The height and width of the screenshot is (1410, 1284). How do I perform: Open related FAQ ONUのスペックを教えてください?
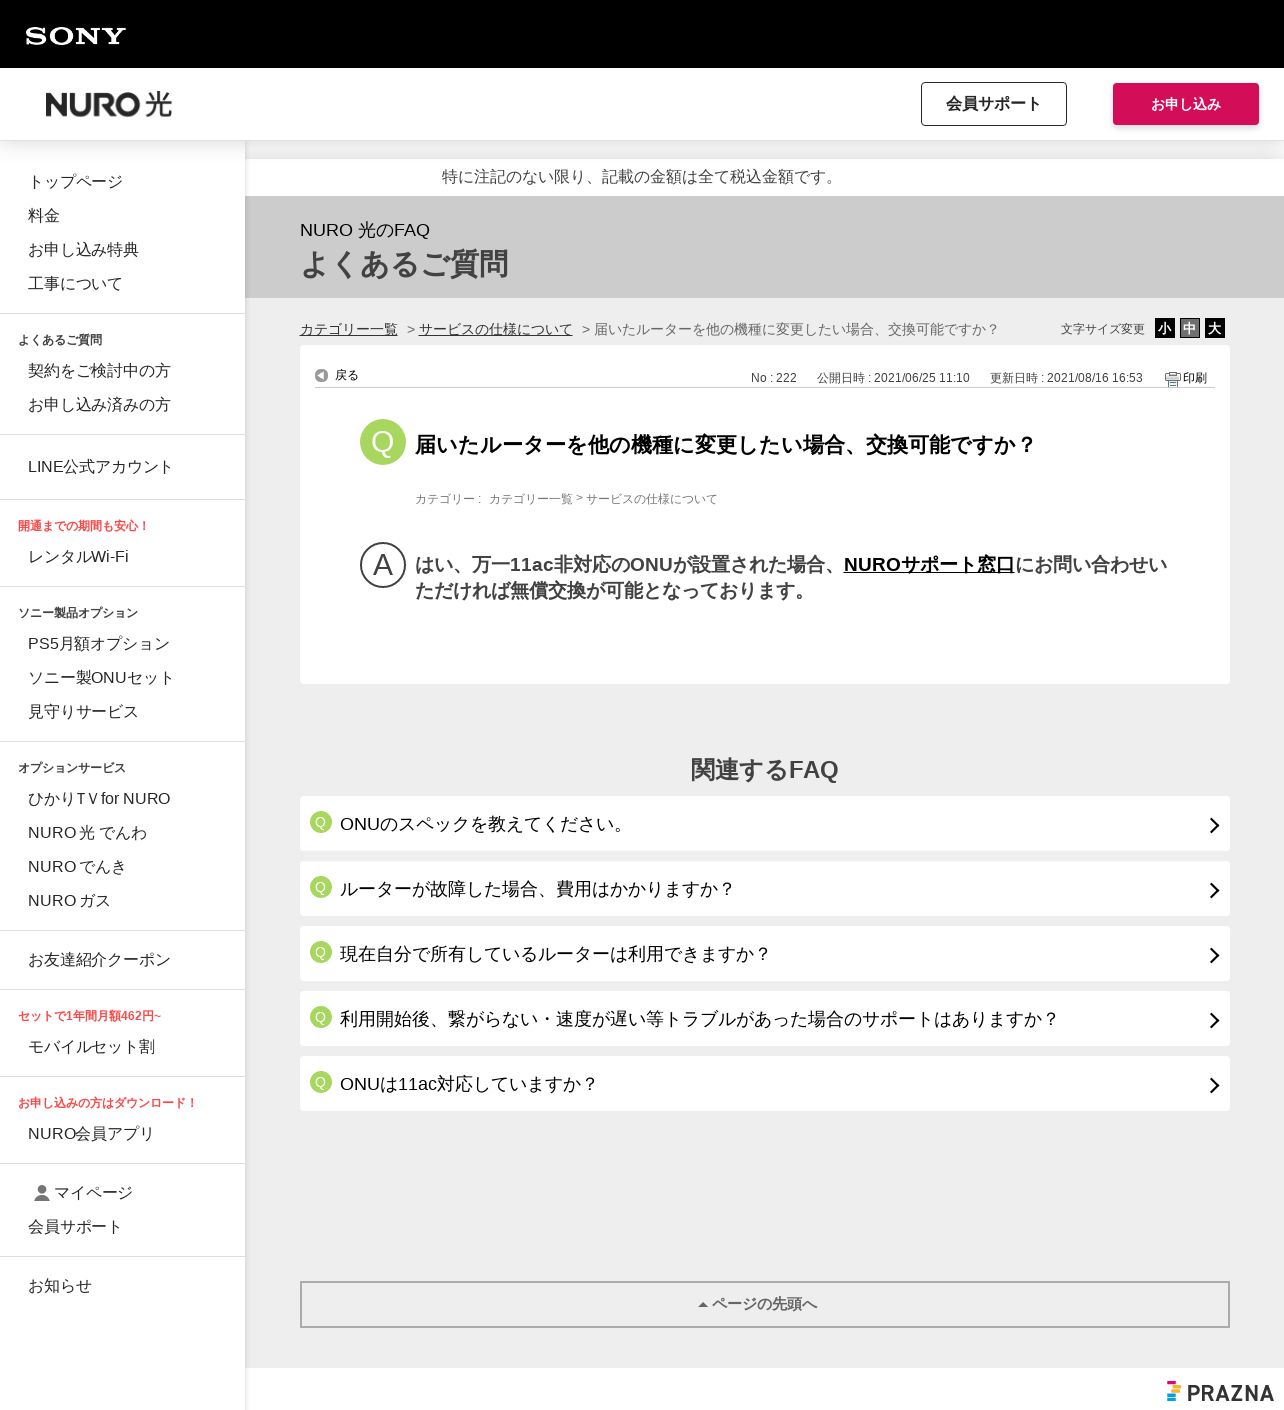[764, 823]
